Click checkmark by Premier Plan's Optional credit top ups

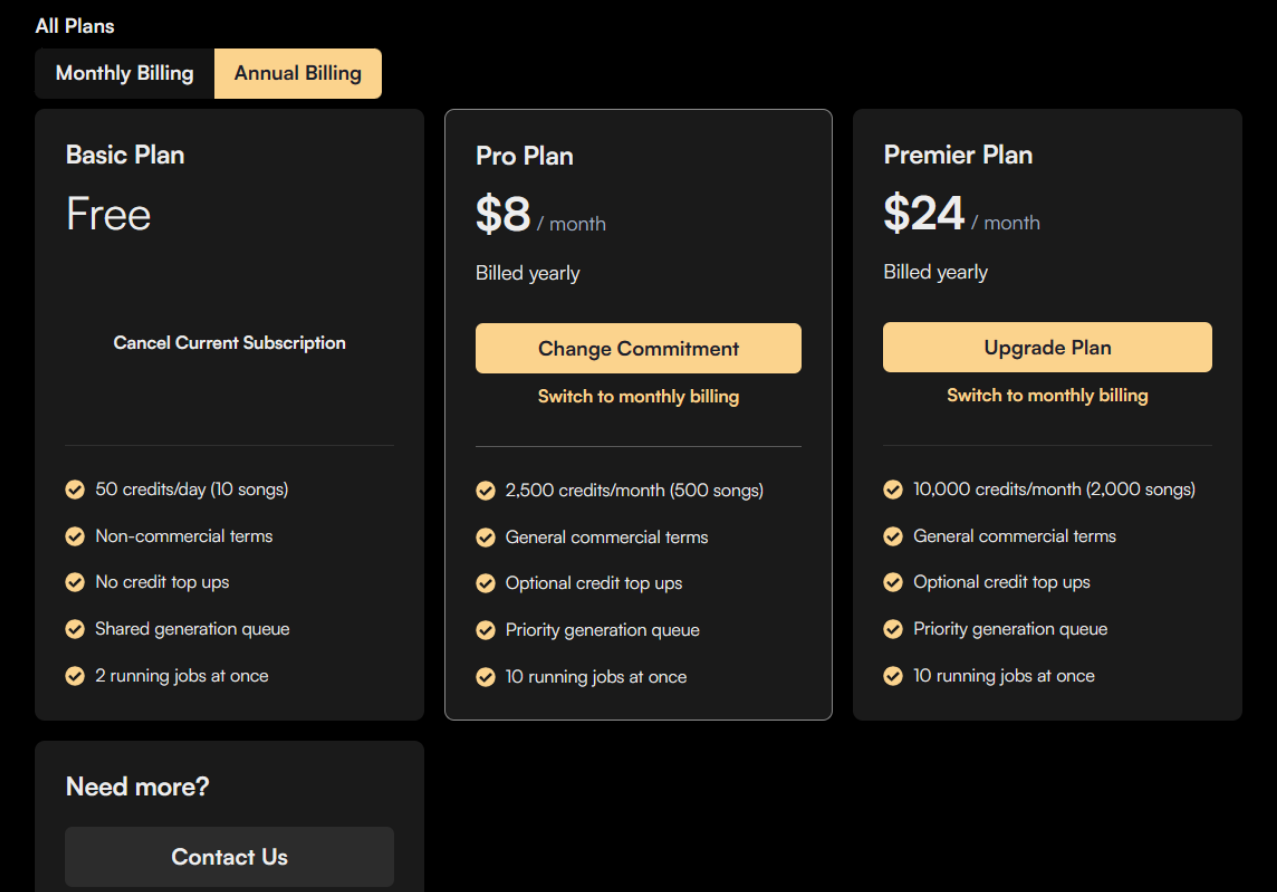pos(893,583)
